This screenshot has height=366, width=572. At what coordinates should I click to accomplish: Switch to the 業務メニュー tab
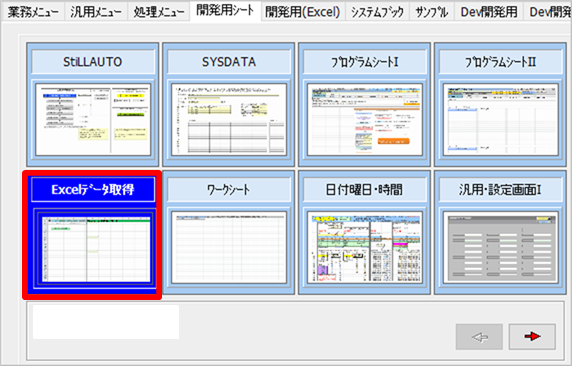point(33,12)
